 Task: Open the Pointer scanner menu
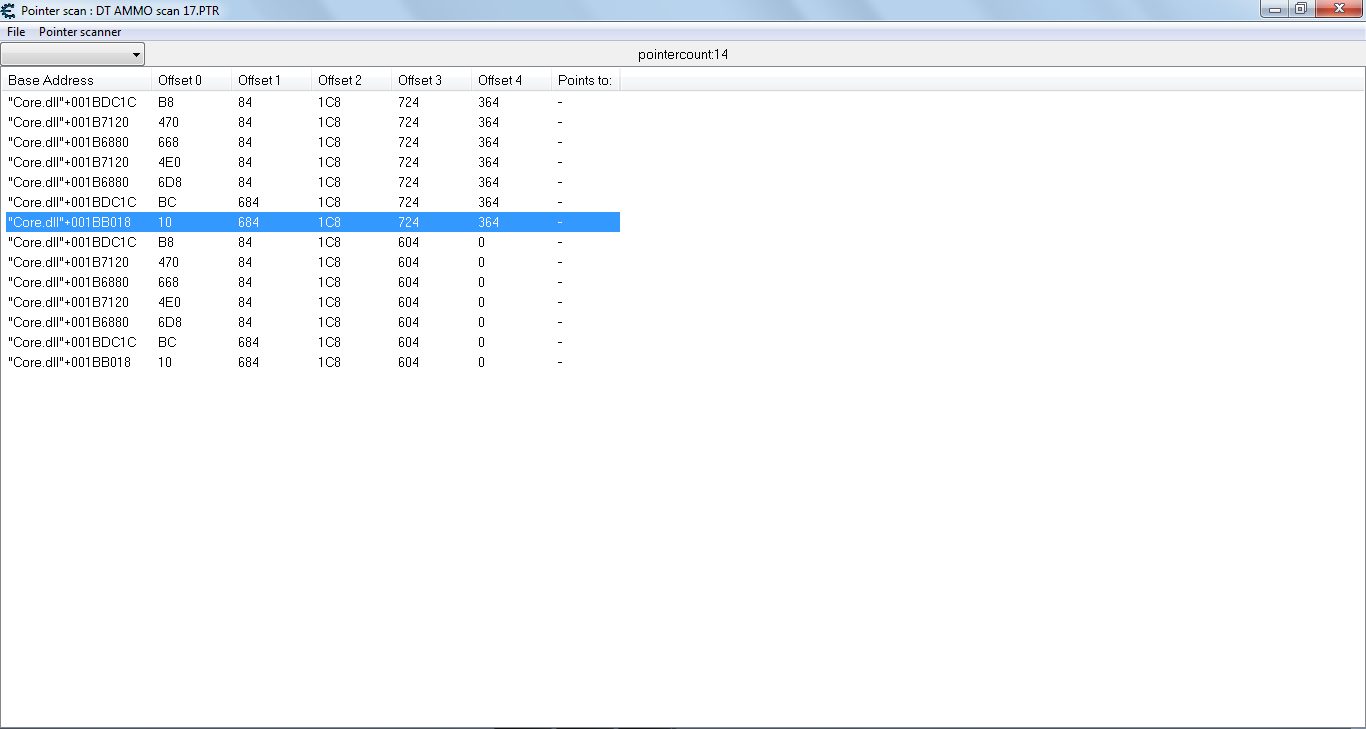[80, 32]
